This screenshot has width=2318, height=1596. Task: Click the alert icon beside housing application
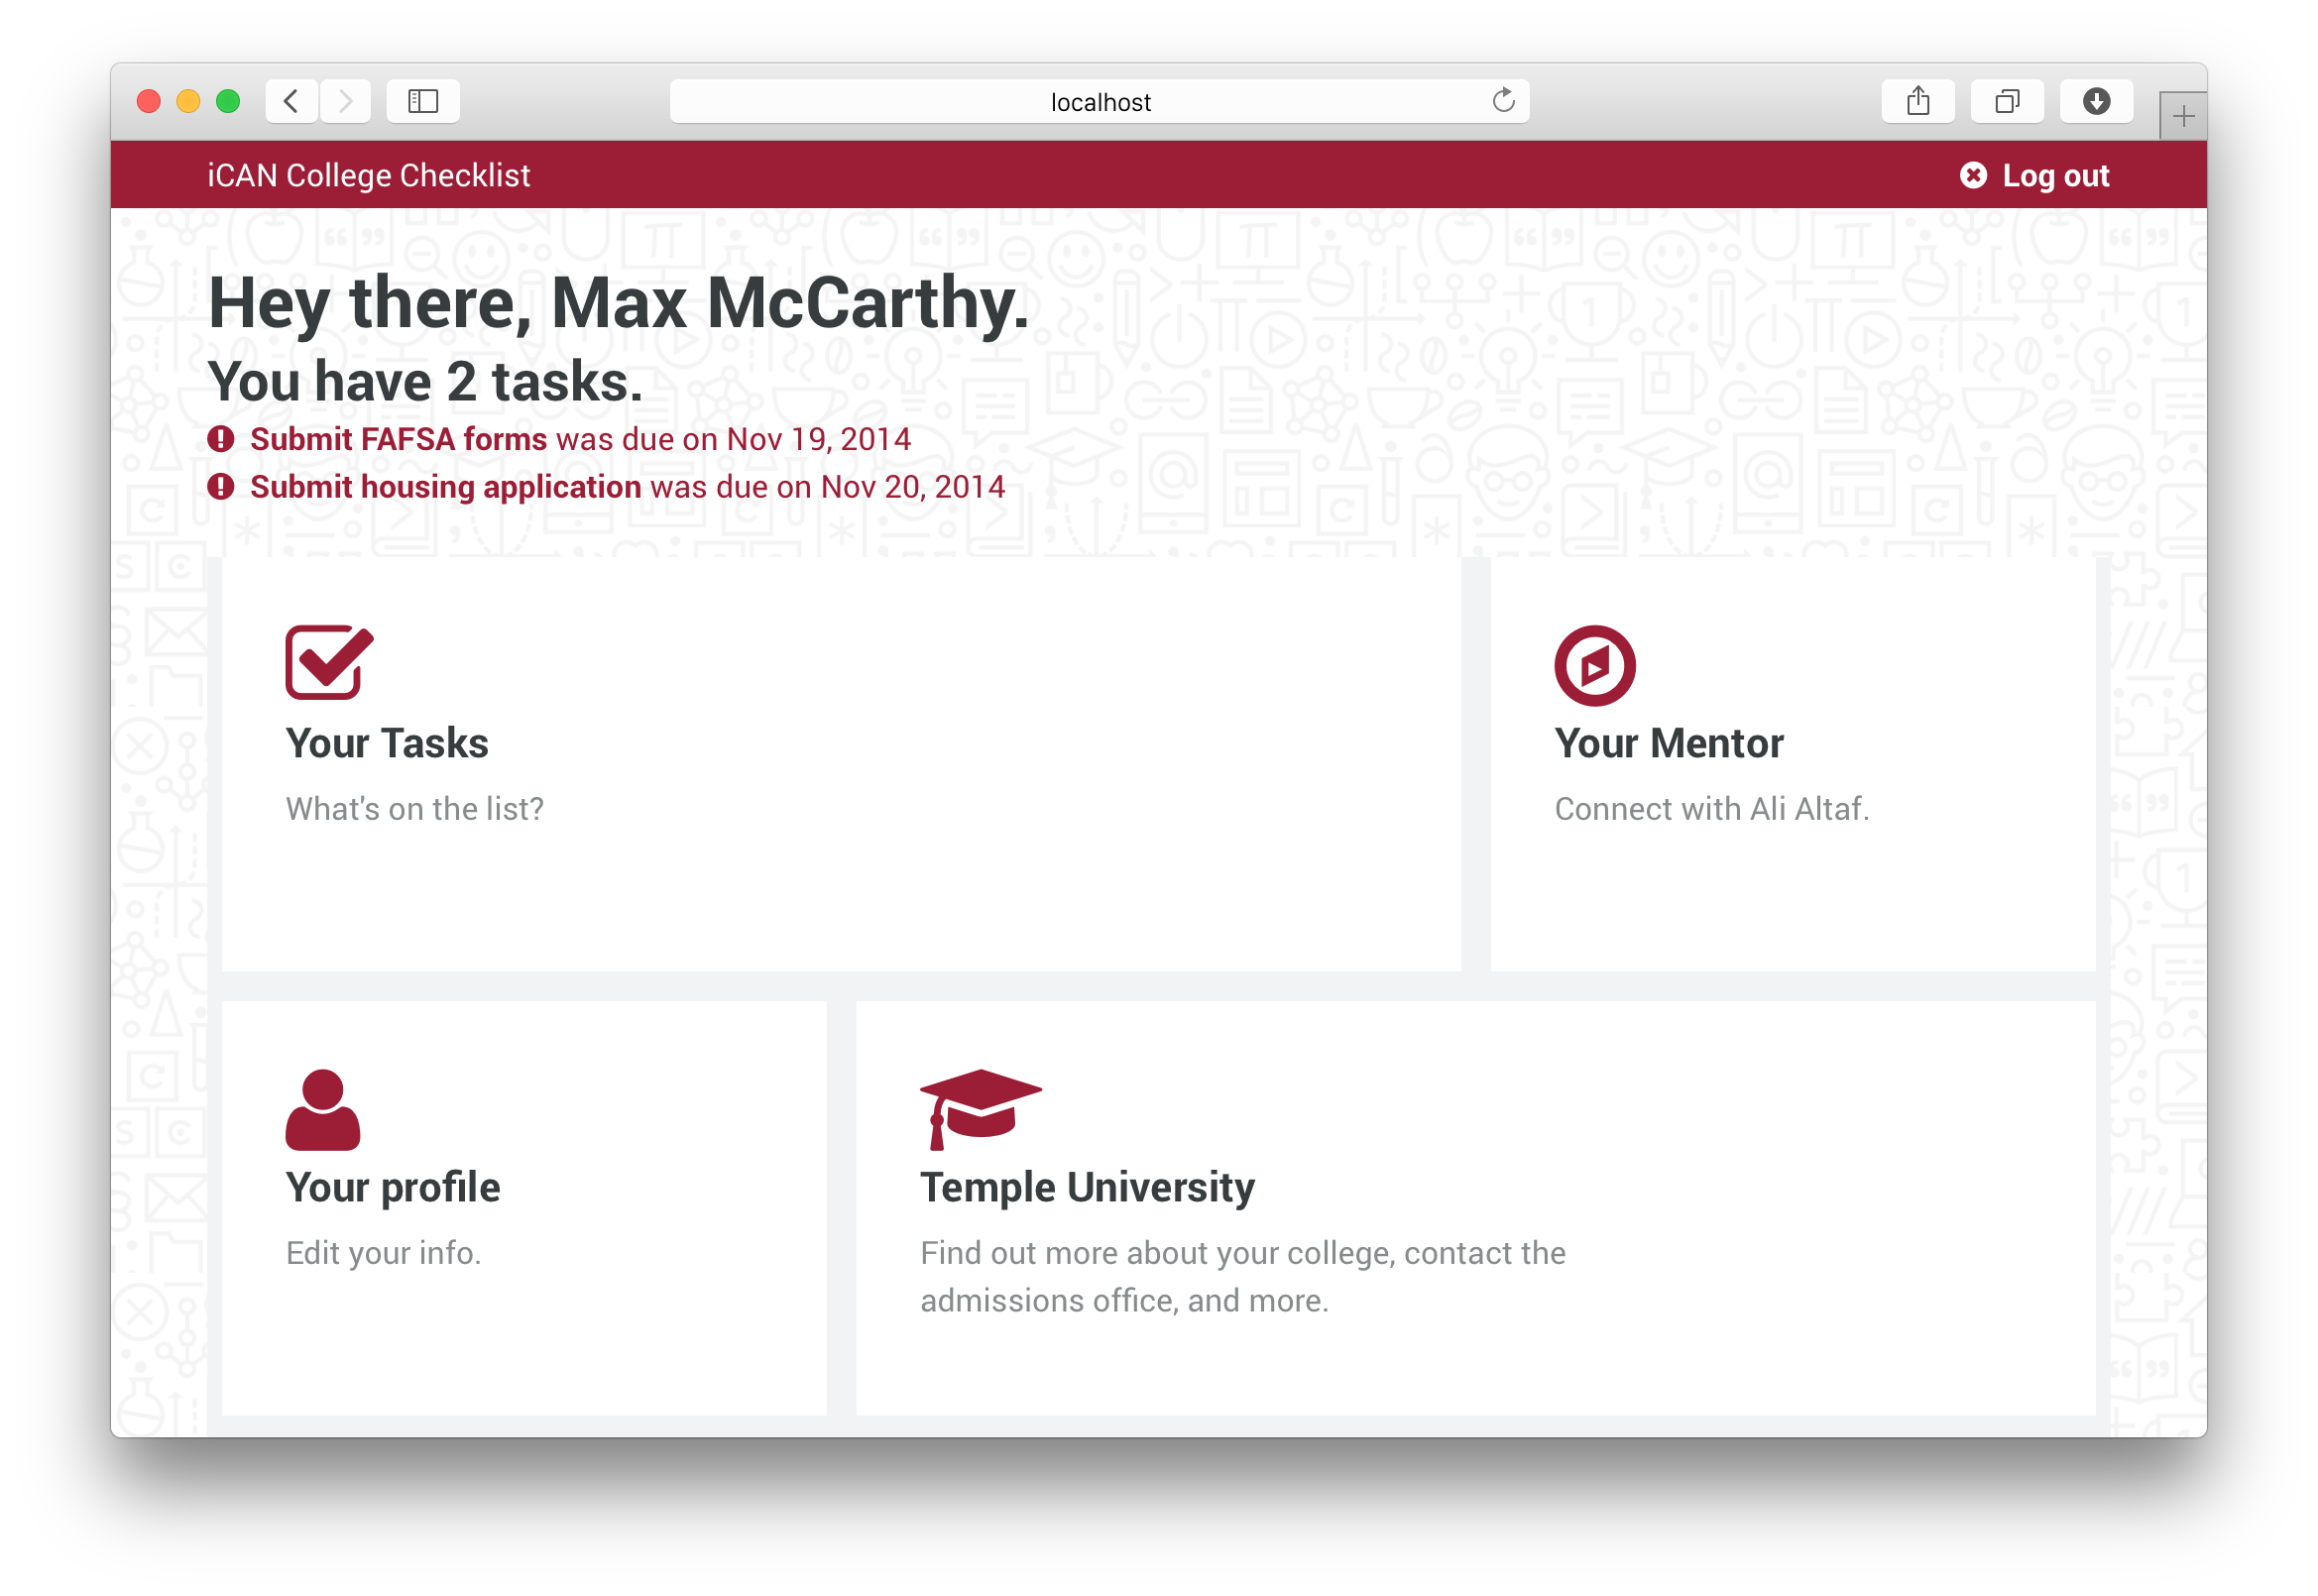point(221,487)
